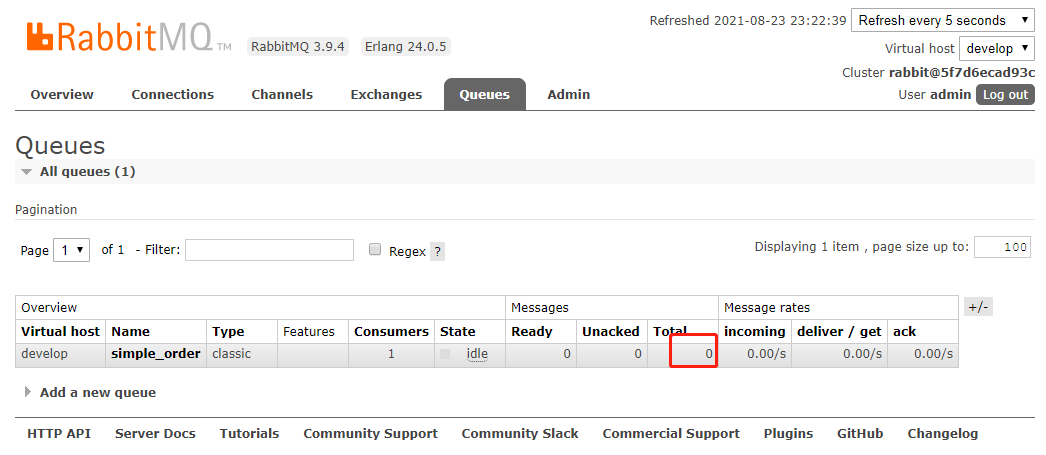The image size is (1046, 455).
Task: Sort by ack rate column
Action: pos(905,332)
